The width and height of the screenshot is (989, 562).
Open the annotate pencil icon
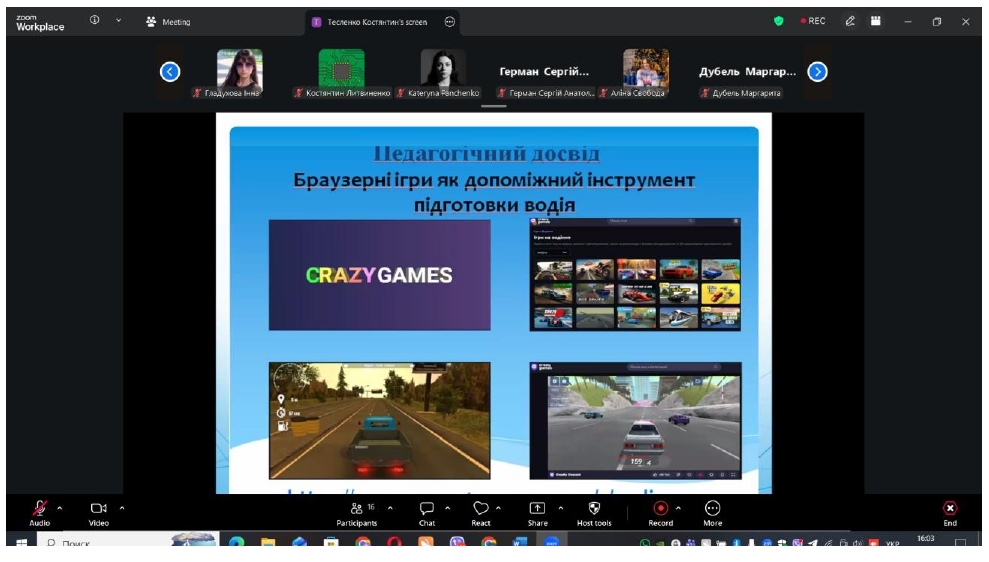coord(850,21)
